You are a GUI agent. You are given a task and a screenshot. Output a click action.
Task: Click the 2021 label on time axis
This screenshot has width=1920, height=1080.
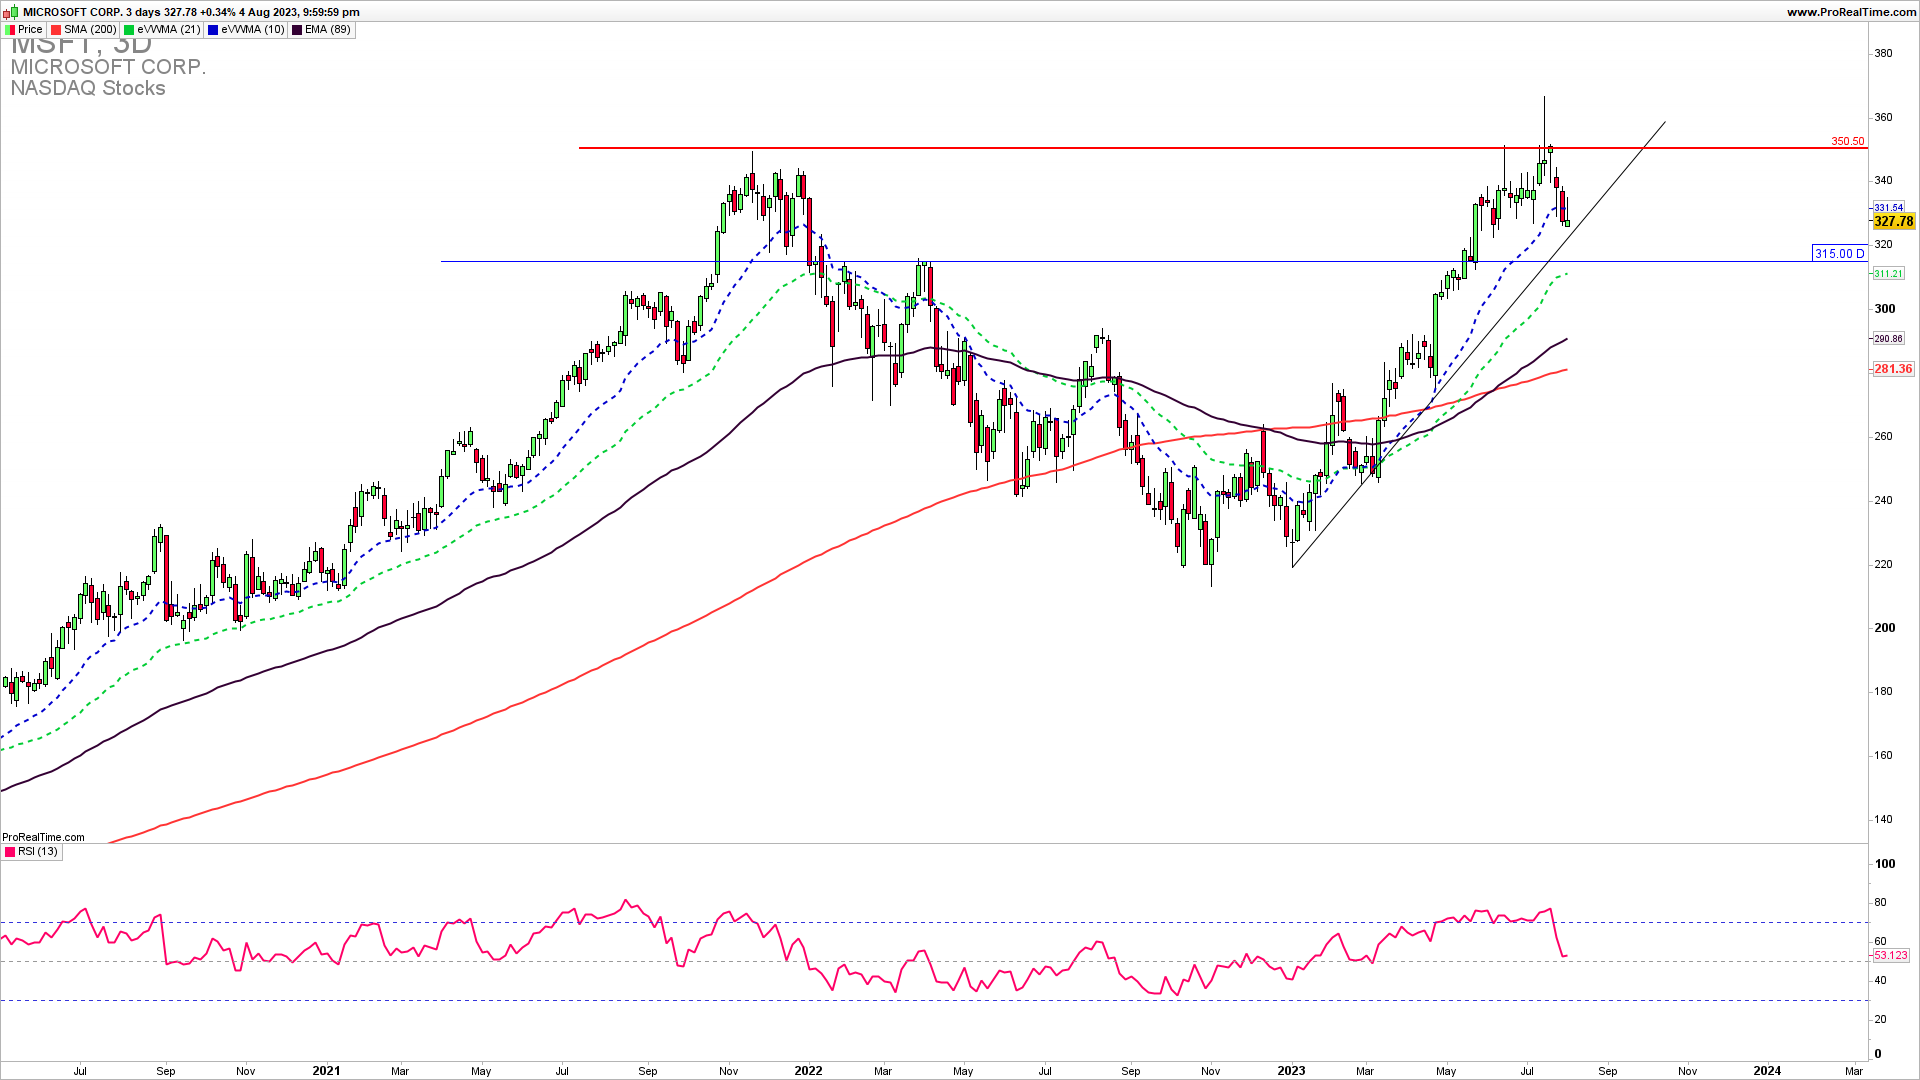pos(326,1071)
